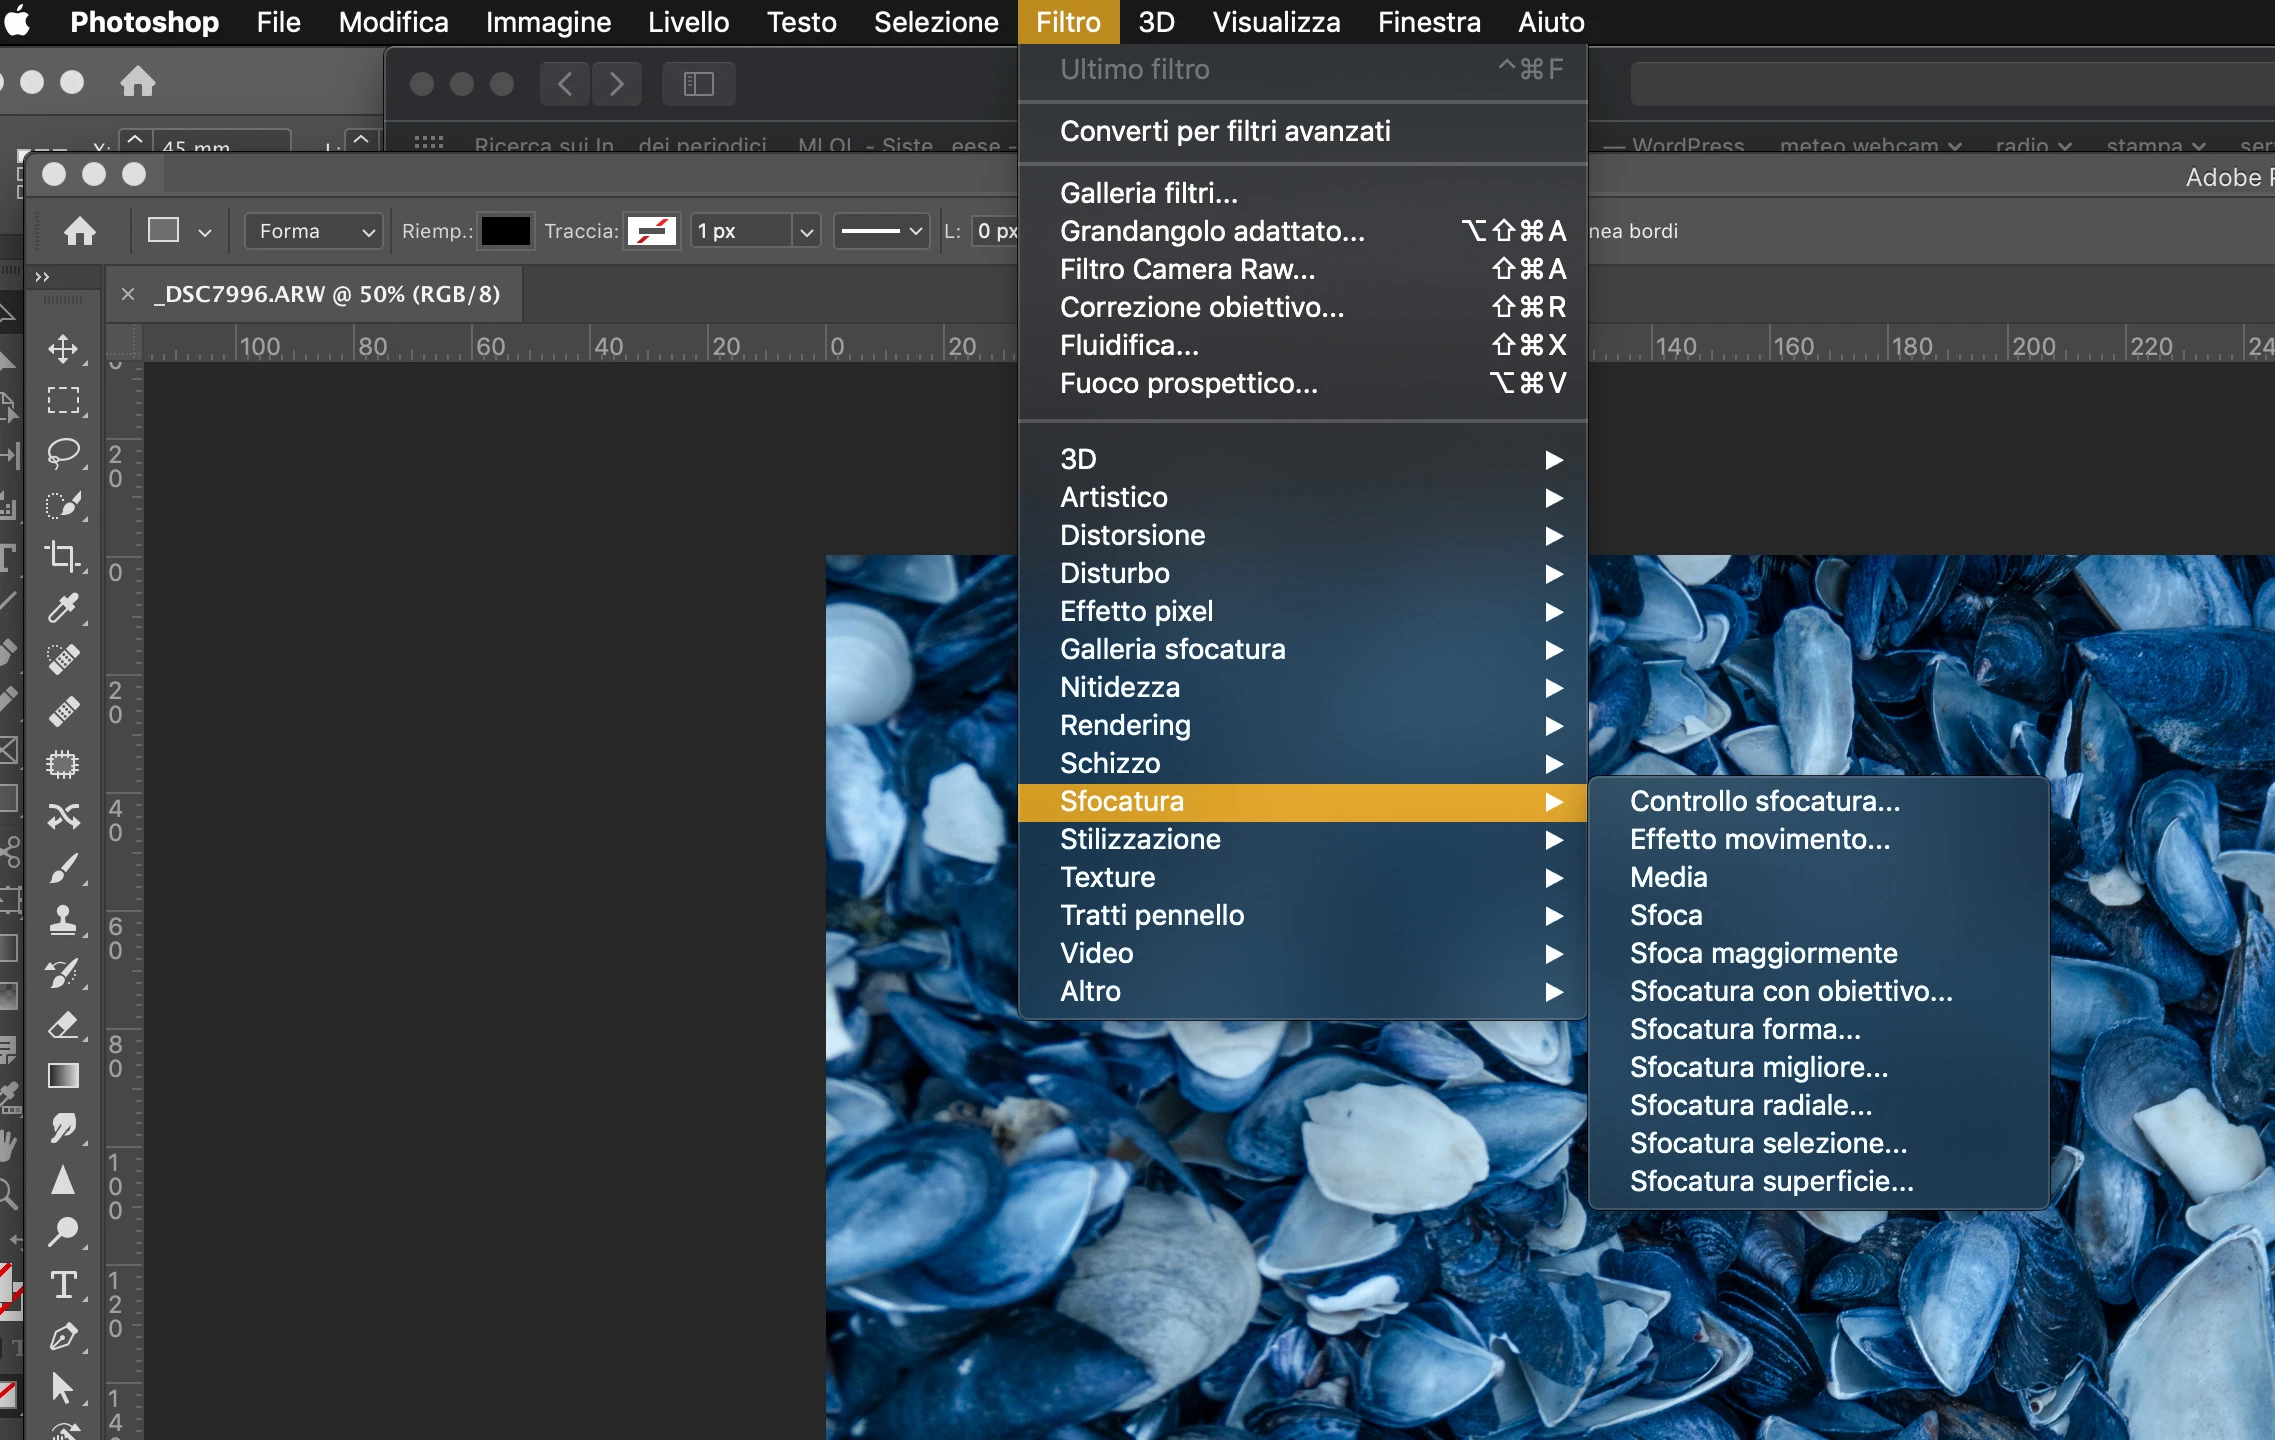Open the Riemp. fill color swatch

pos(505,232)
